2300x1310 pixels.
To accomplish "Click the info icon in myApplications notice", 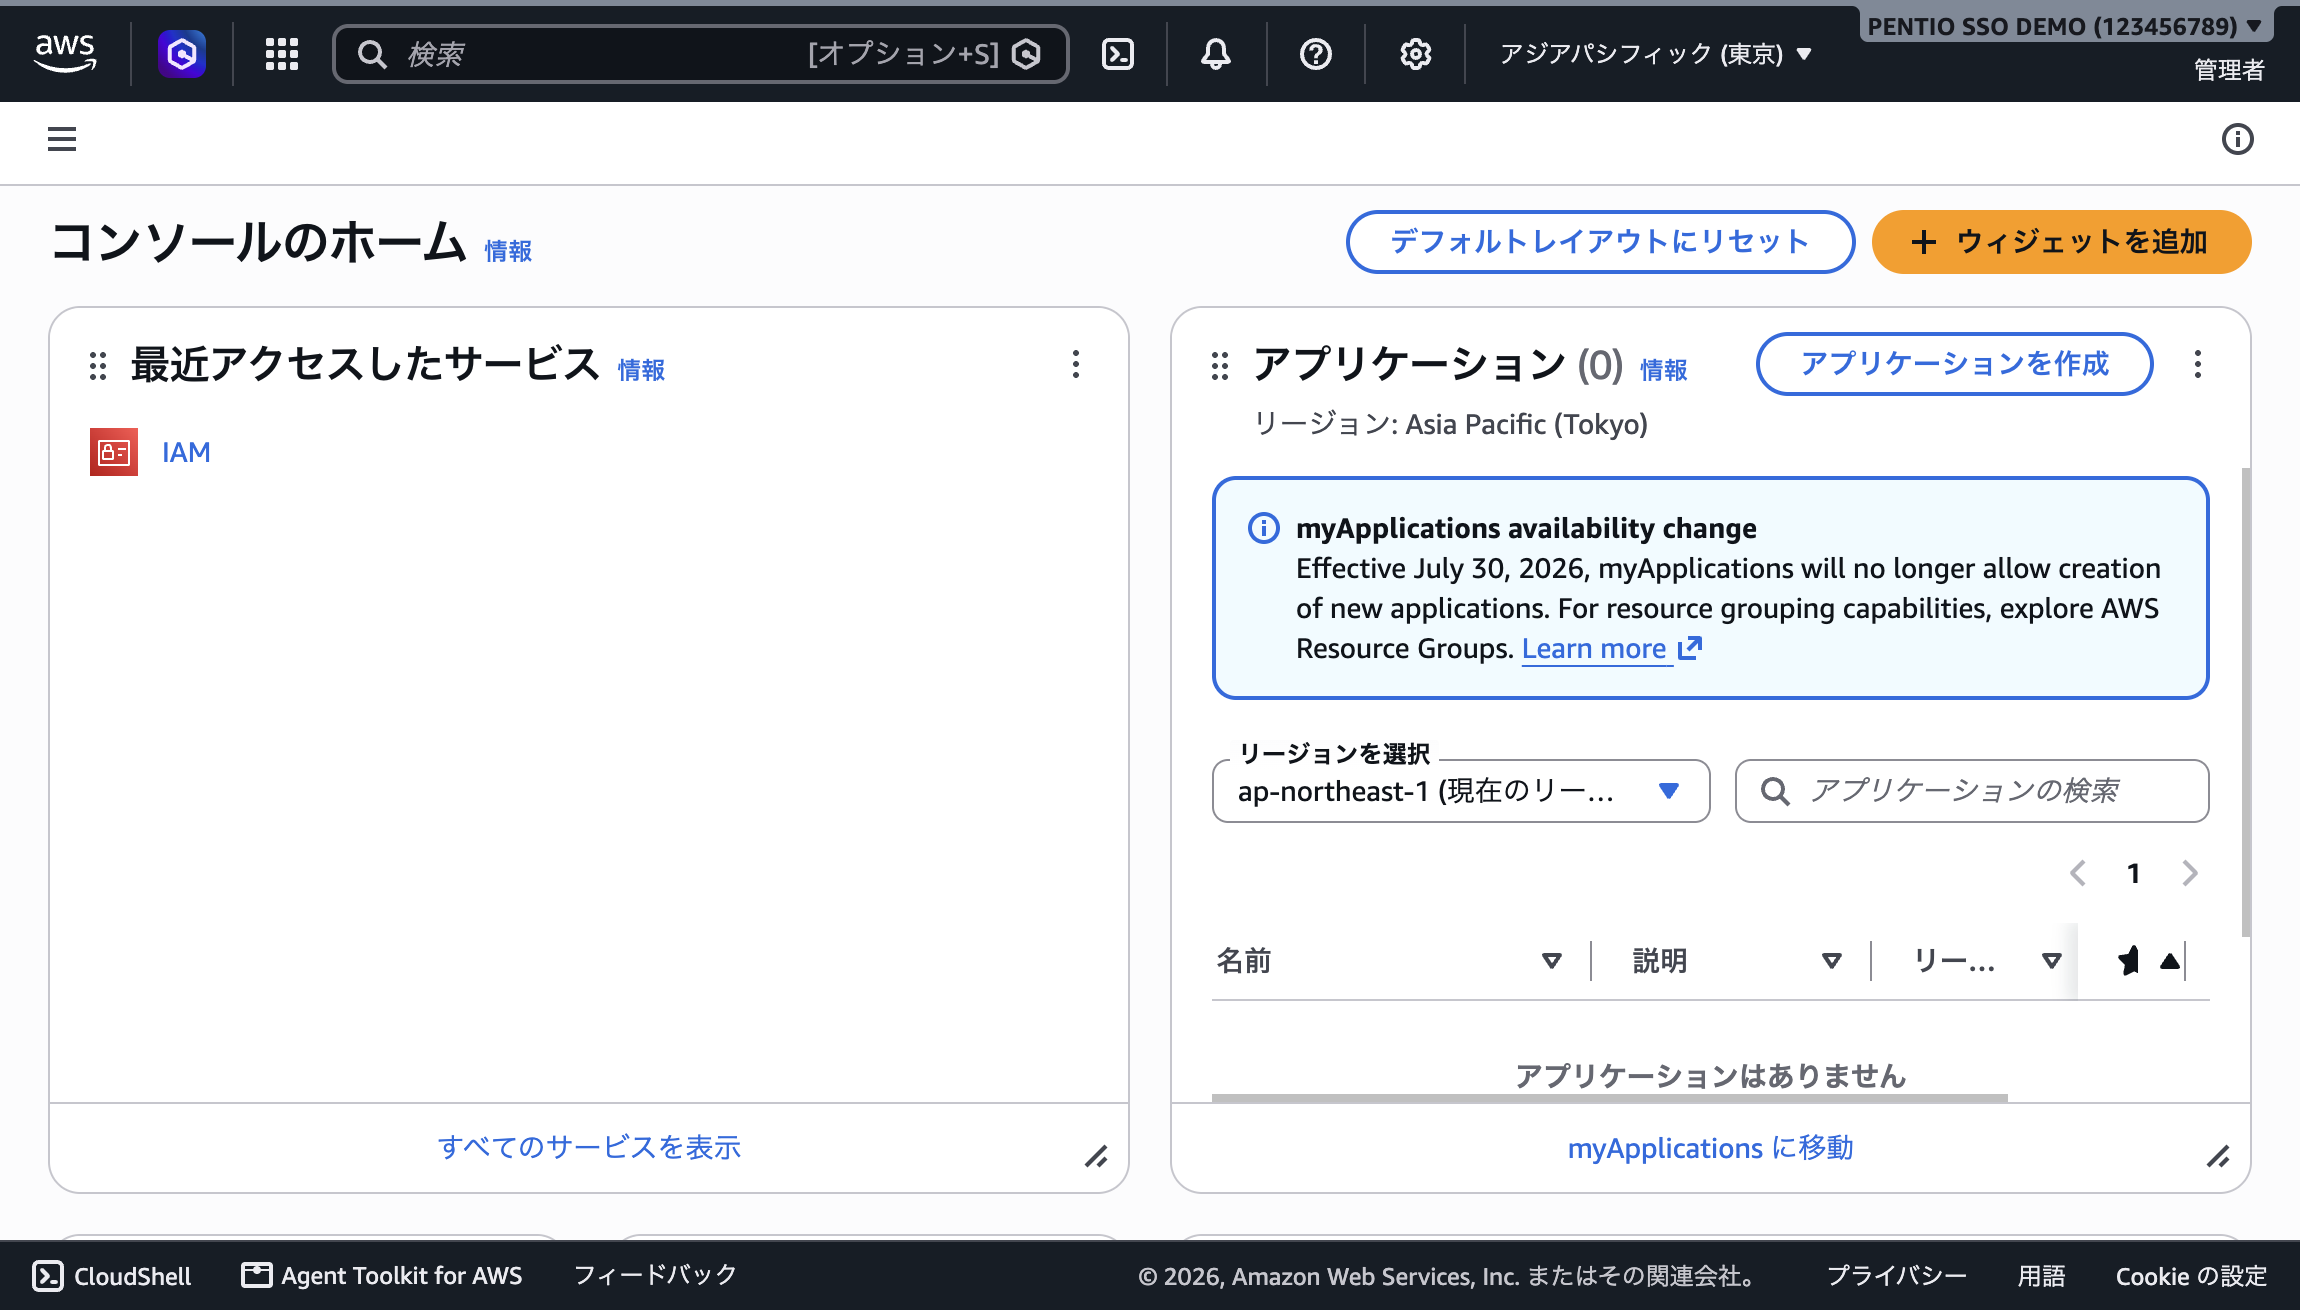I will [x=1264, y=528].
